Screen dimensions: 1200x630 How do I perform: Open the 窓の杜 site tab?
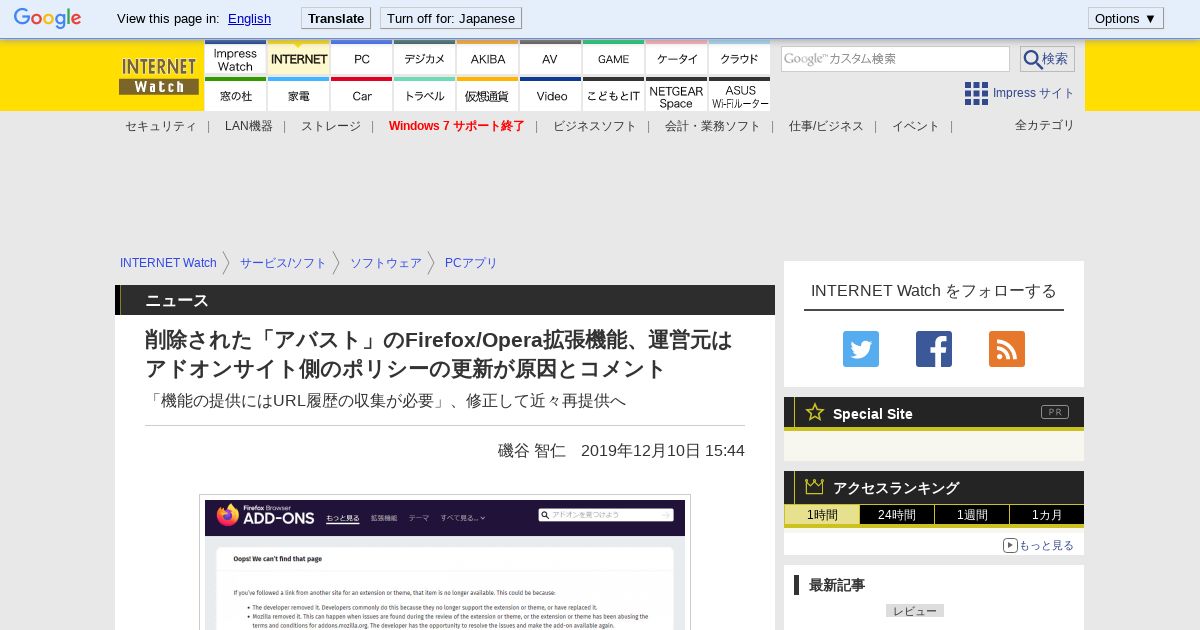click(x=235, y=95)
